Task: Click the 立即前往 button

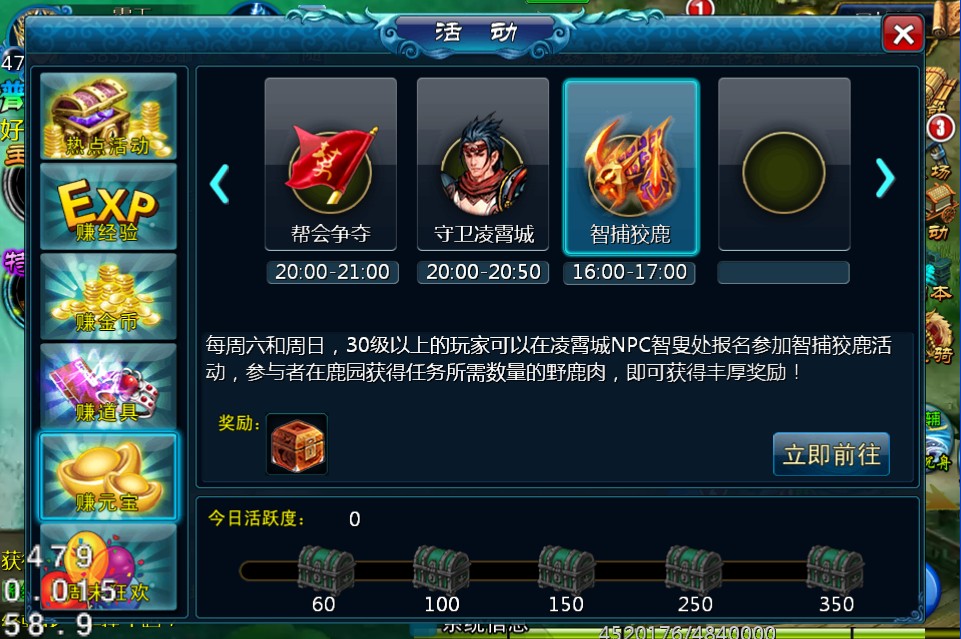Action: click(831, 454)
